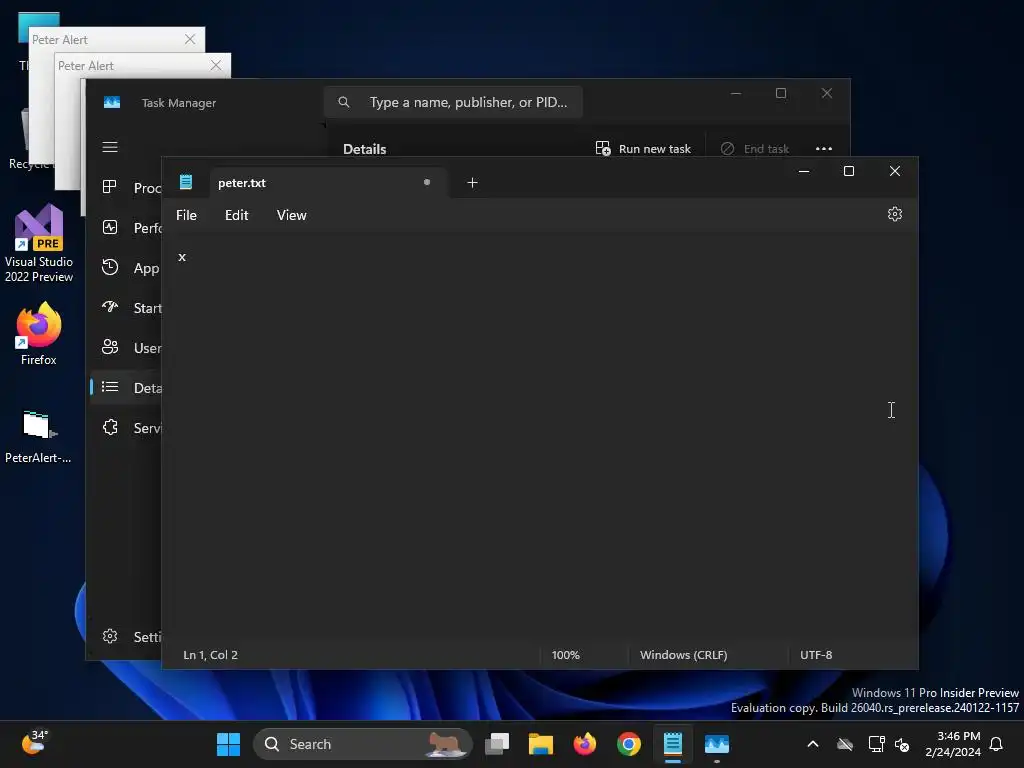Open Windows Start button
Screen dimensions: 1024x768
(x=228, y=744)
